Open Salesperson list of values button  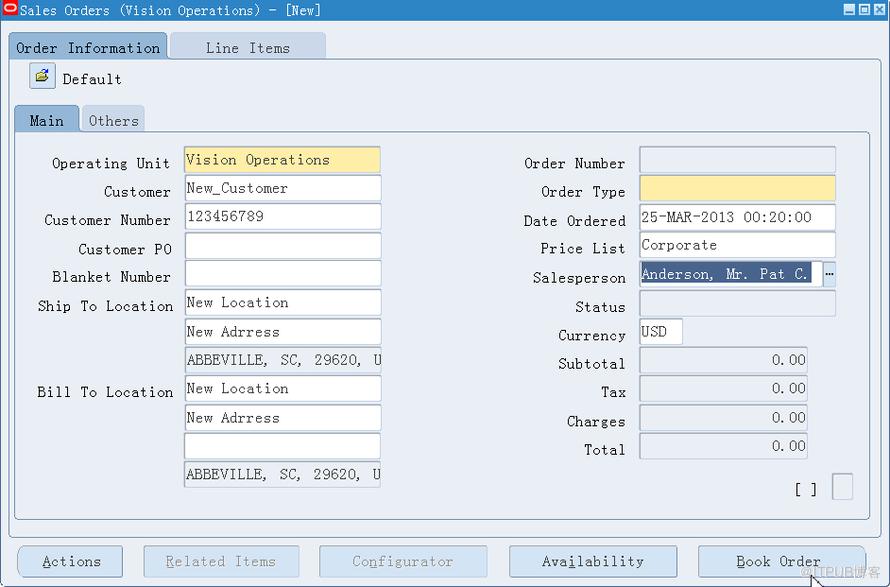(x=829, y=274)
